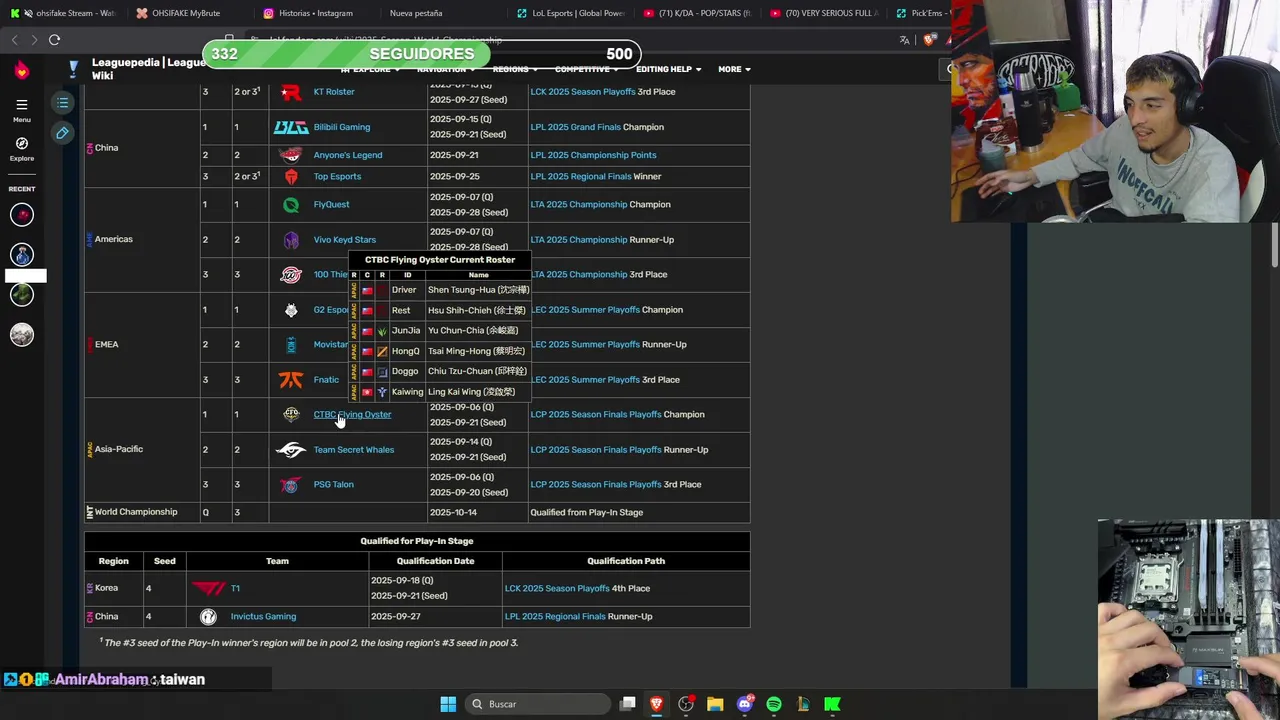1280x720 pixels.
Task: Click the player ID Doggo in roster tooltip
Action: tap(405, 371)
